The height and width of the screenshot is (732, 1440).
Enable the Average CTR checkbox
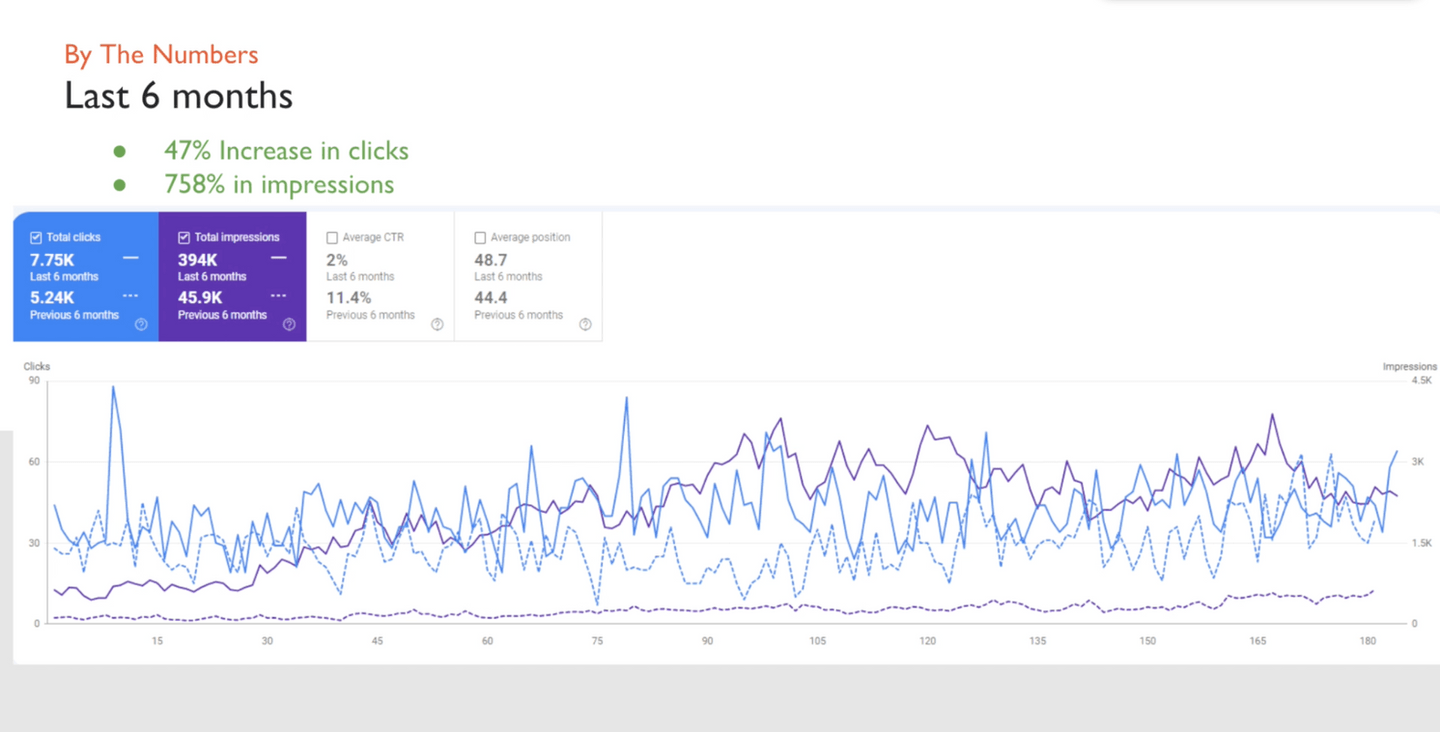point(332,238)
